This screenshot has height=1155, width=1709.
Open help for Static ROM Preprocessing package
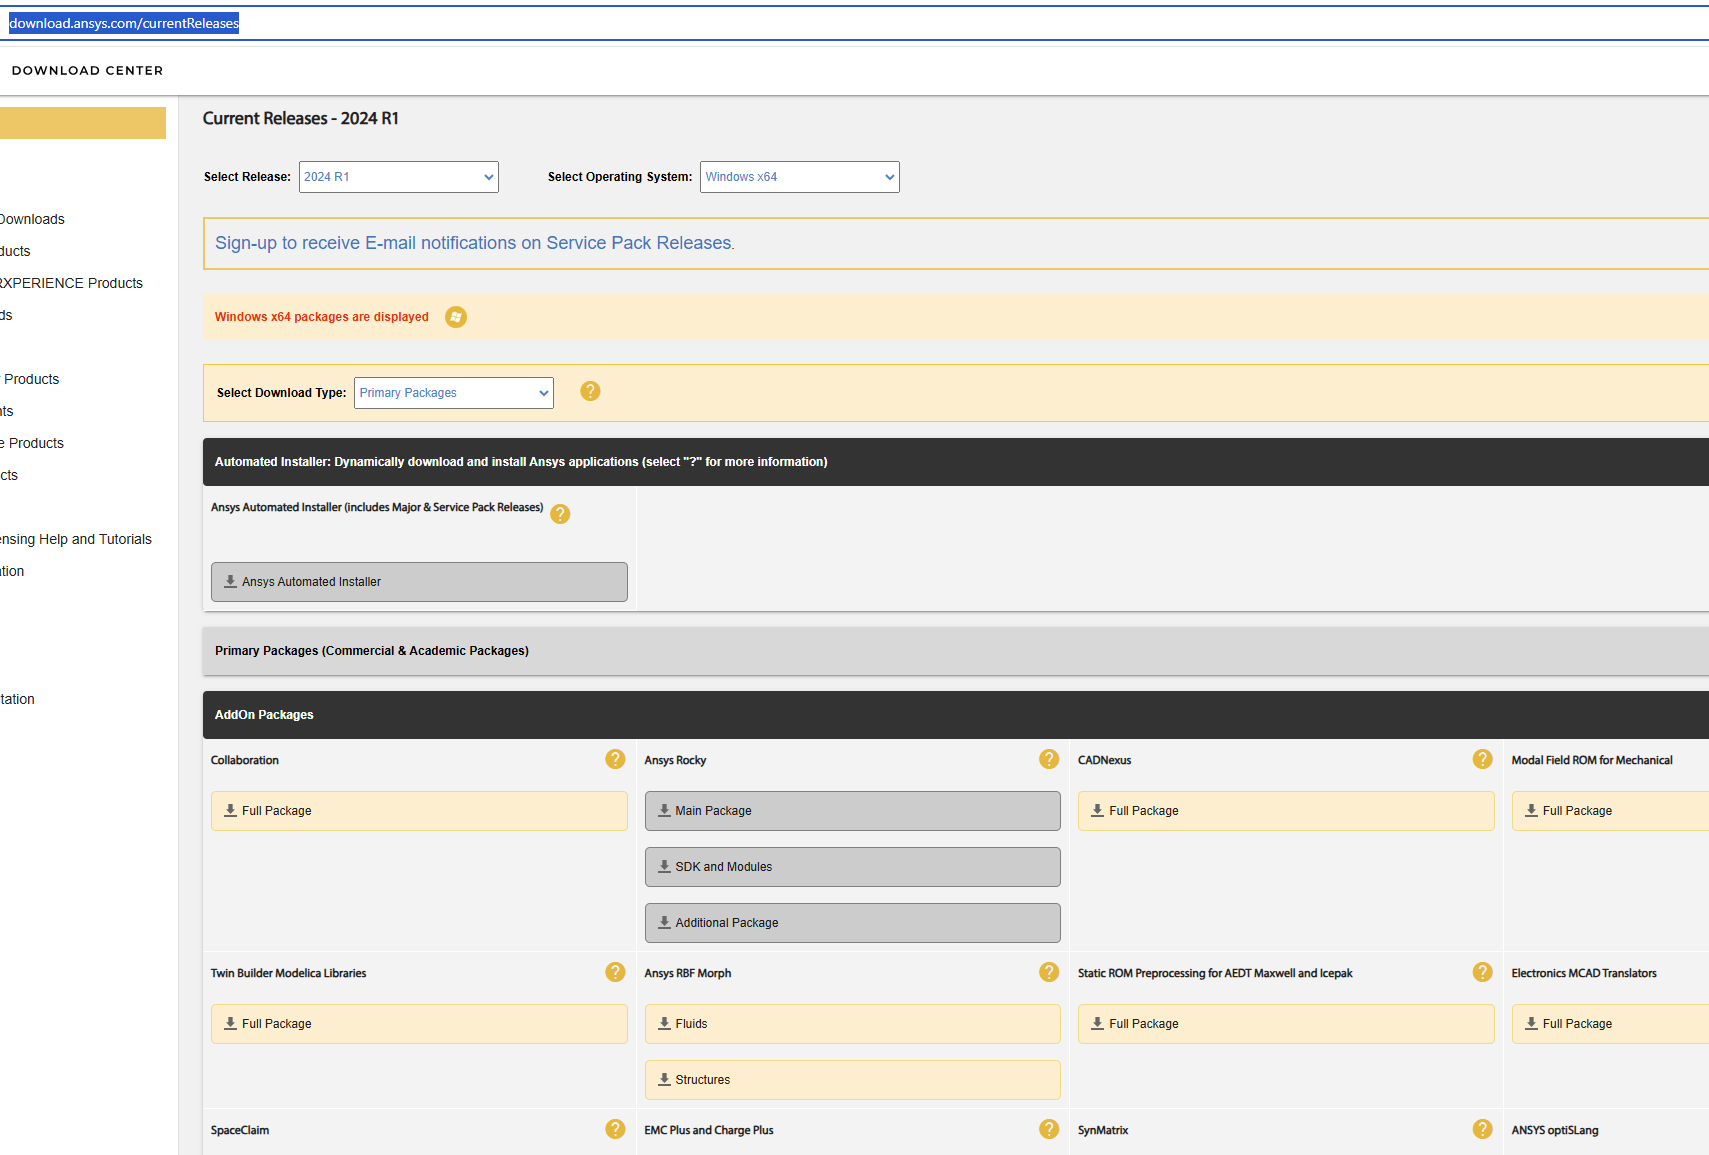tap(1482, 972)
